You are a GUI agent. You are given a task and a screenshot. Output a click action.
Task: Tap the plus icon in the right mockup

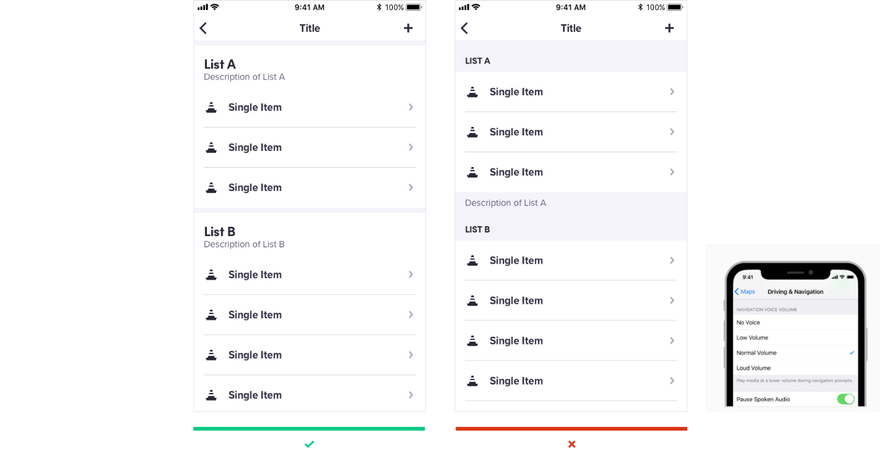[x=669, y=28]
